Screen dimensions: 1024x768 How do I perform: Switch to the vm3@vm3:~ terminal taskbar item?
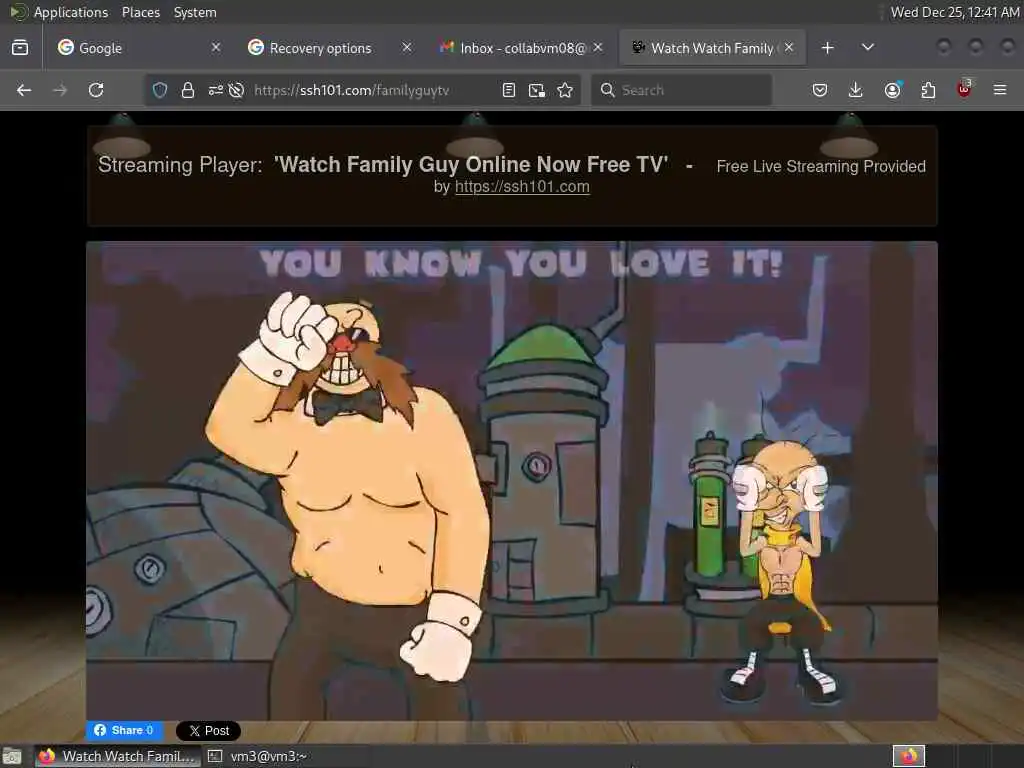[258, 756]
